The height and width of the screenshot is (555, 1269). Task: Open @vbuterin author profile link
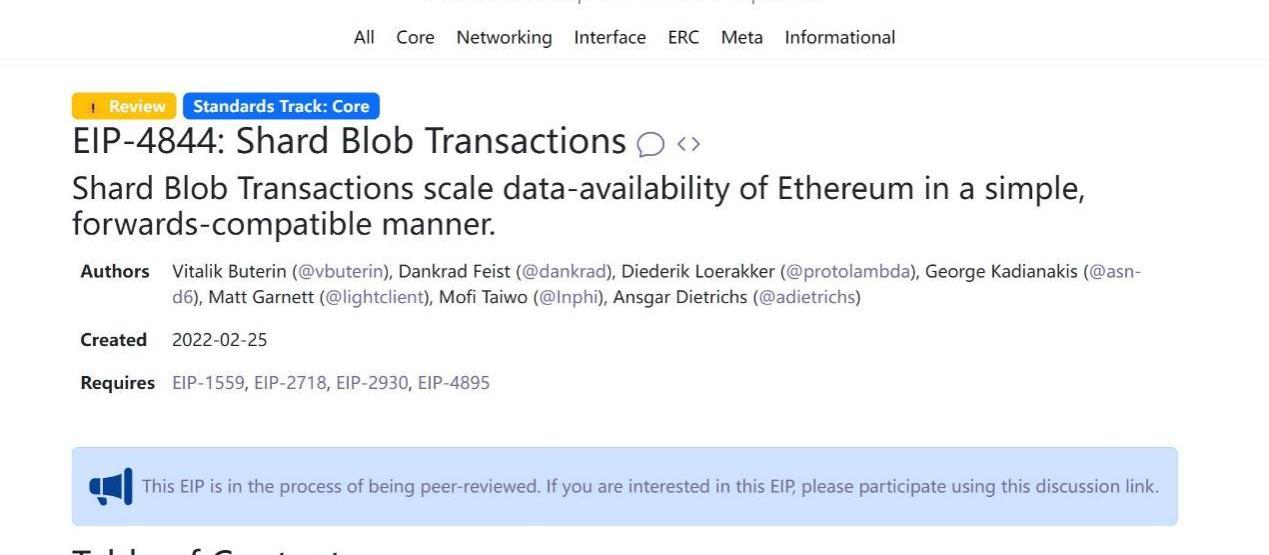tap(342, 272)
